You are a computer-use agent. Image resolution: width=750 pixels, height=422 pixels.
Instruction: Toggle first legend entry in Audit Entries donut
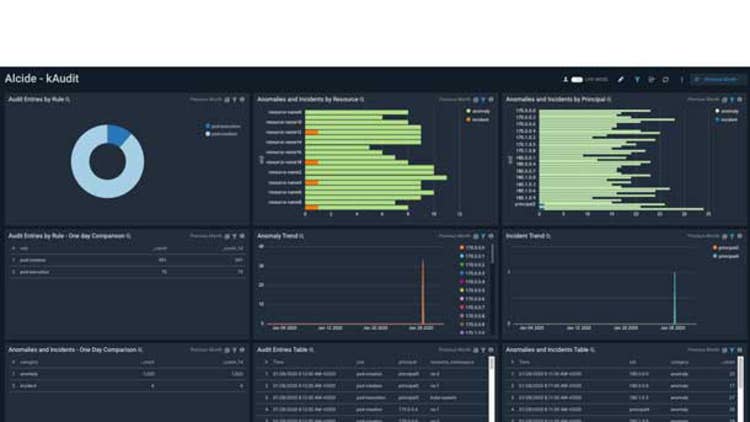click(216, 126)
